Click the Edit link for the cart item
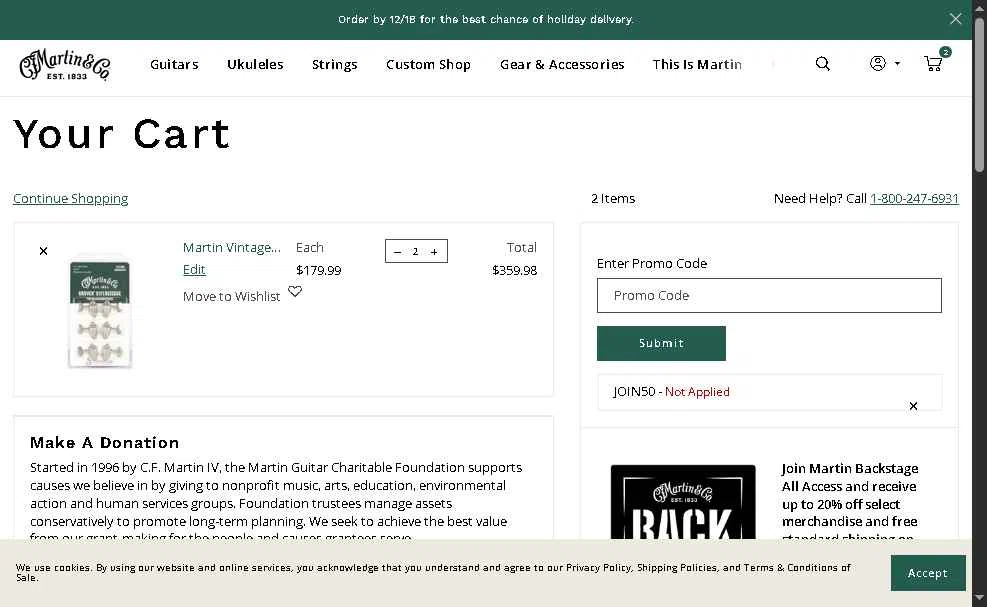This screenshot has height=607, width=987. coord(194,269)
